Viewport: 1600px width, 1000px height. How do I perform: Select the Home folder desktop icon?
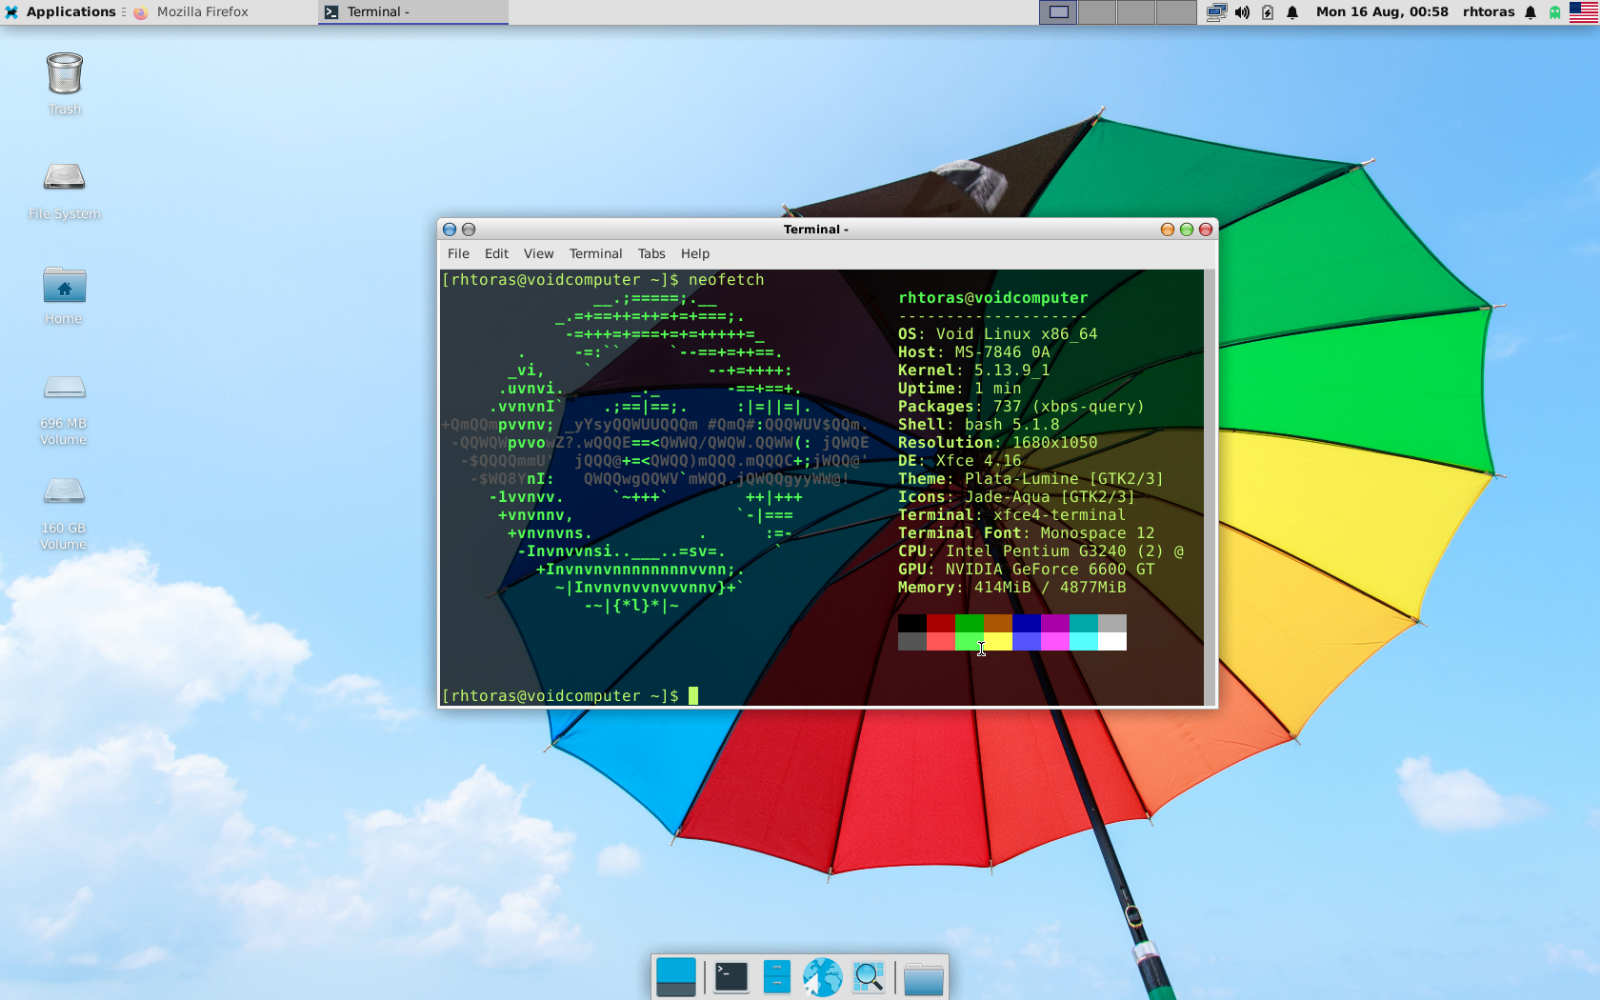click(x=64, y=295)
